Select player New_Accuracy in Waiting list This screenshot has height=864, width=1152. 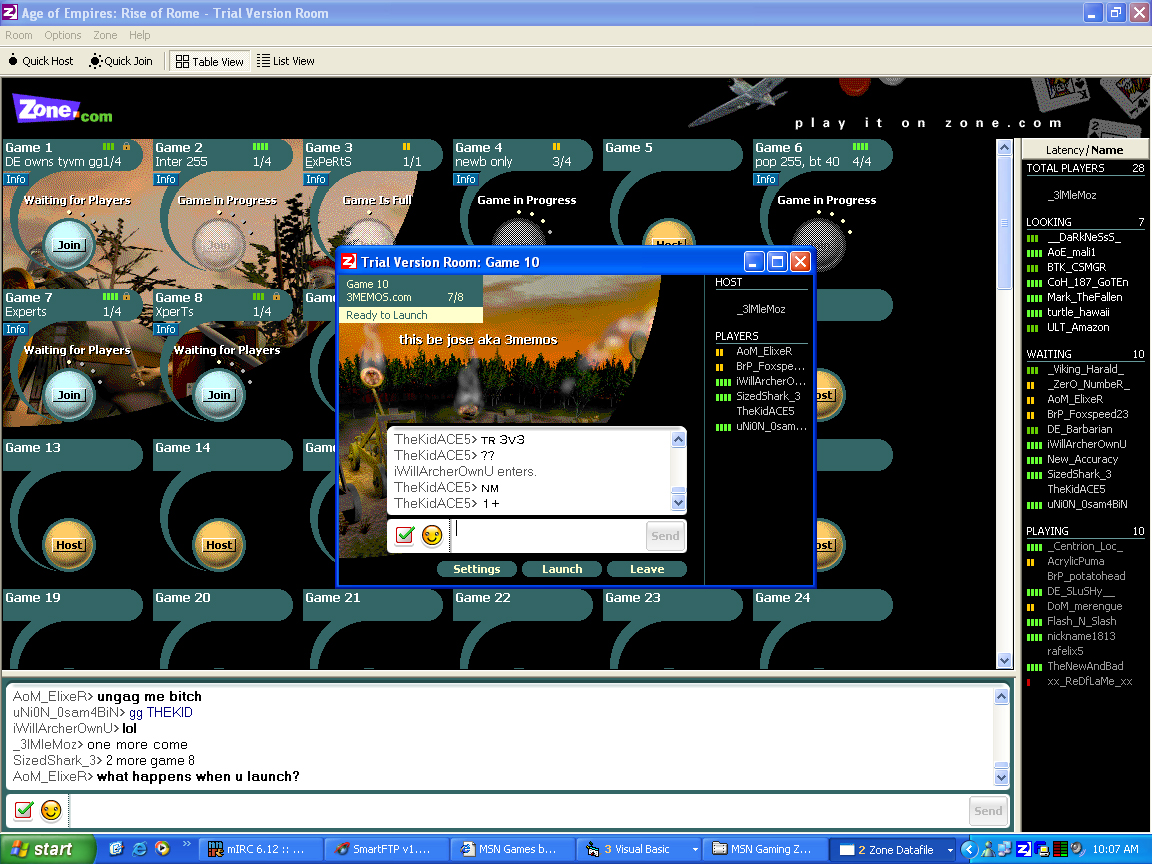tap(1082, 459)
